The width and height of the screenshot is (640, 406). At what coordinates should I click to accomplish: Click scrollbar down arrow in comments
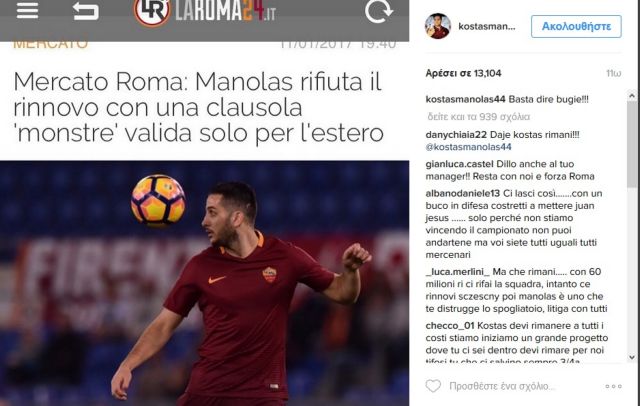pyautogui.click(x=632, y=357)
